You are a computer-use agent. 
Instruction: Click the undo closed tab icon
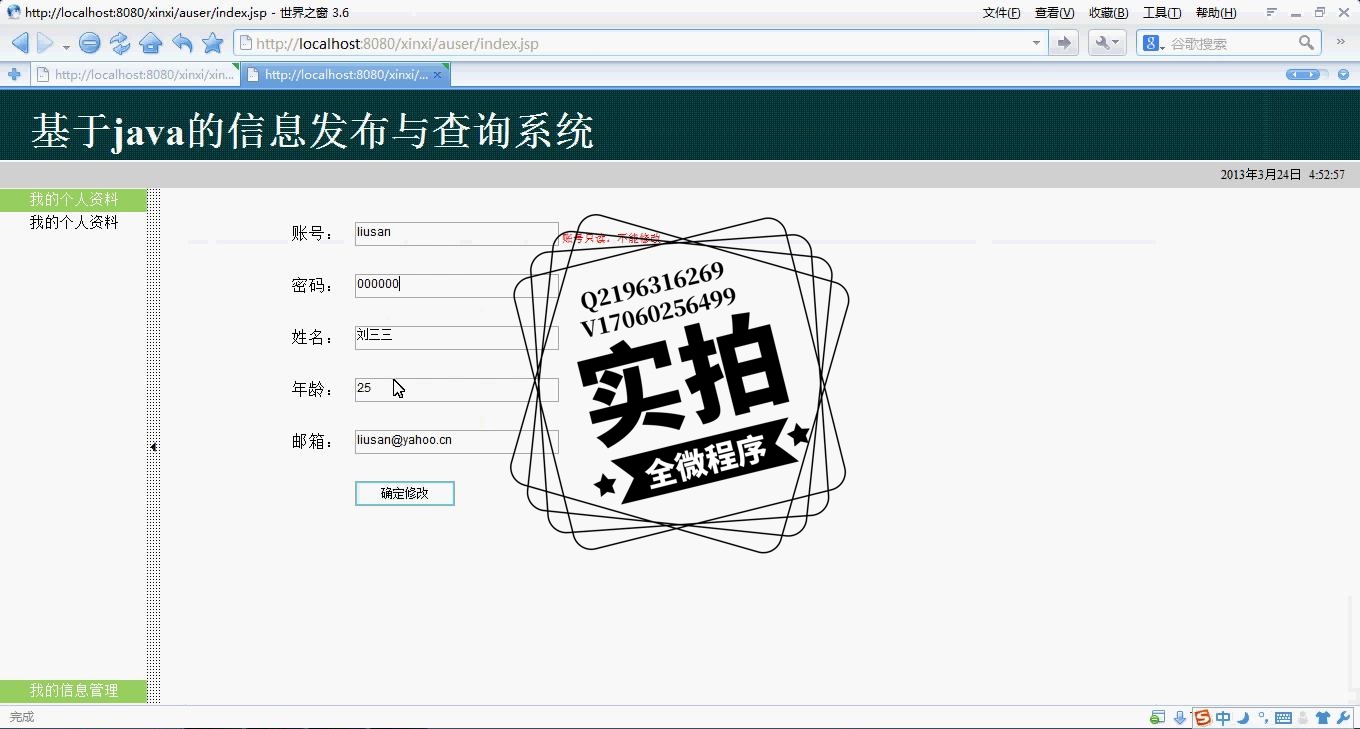click(x=182, y=43)
